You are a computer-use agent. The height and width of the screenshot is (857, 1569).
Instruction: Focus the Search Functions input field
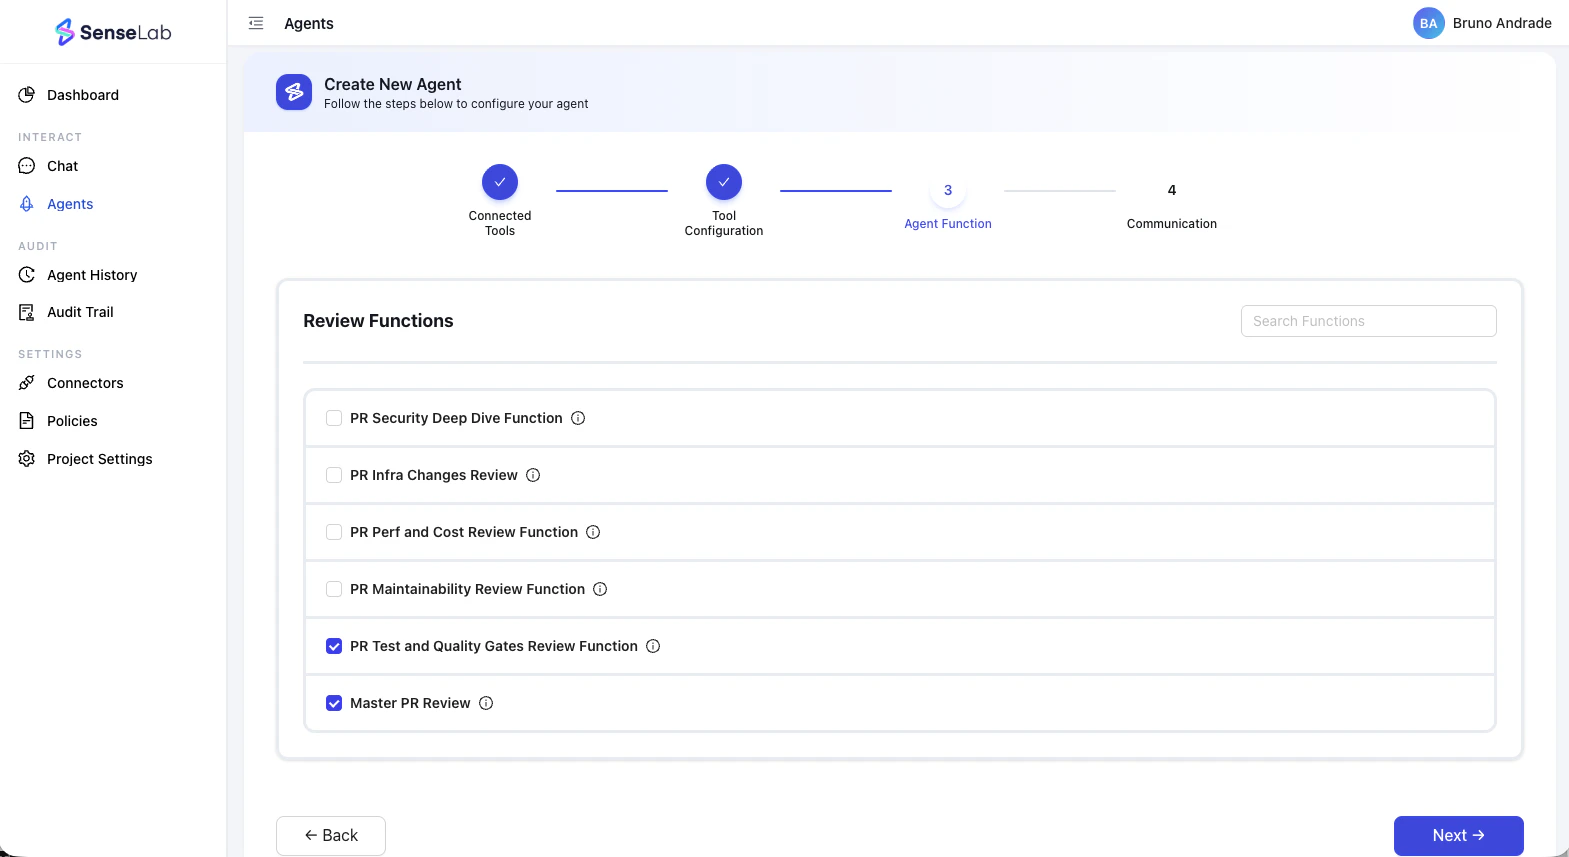[x=1368, y=321]
